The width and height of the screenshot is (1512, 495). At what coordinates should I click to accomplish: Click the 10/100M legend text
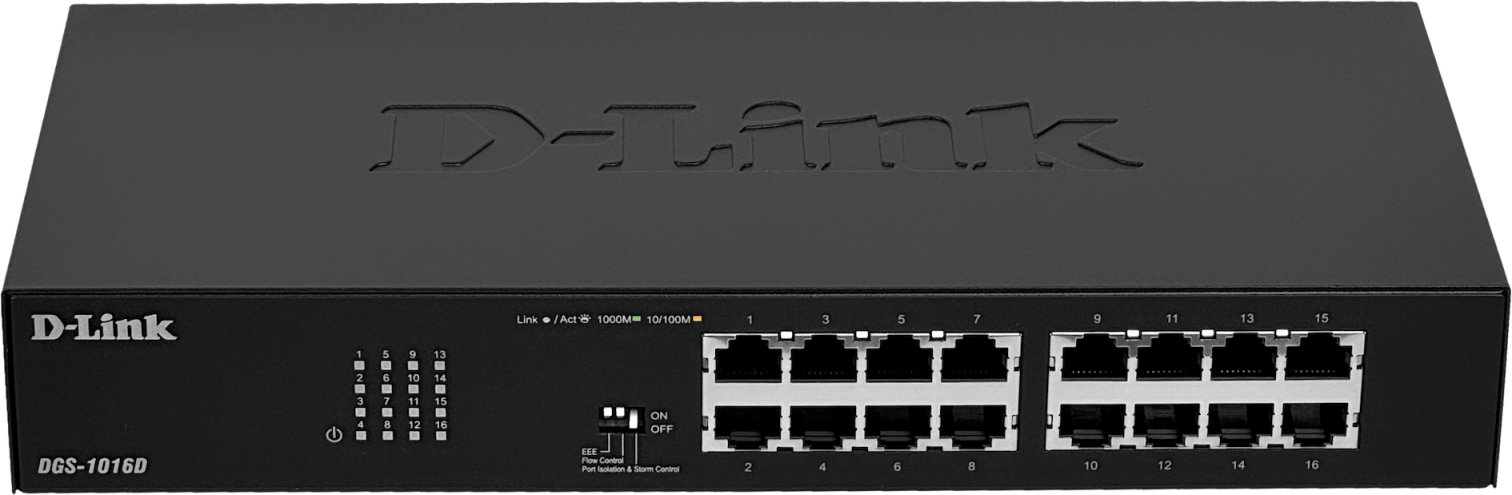[x=668, y=320]
